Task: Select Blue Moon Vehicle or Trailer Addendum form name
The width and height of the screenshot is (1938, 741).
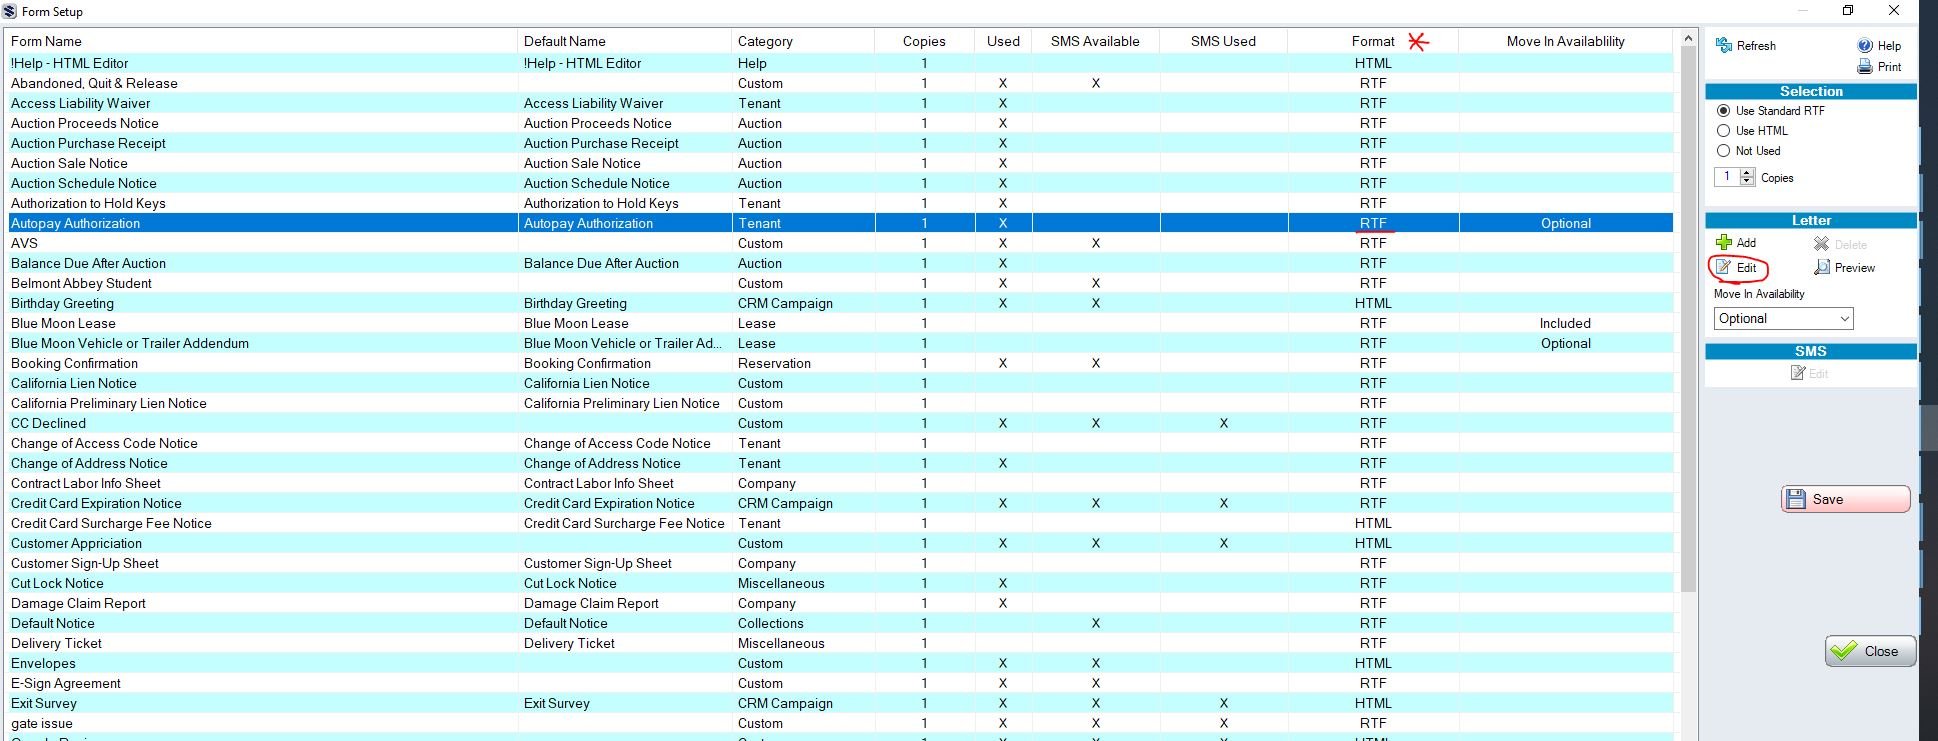Action: (x=130, y=343)
